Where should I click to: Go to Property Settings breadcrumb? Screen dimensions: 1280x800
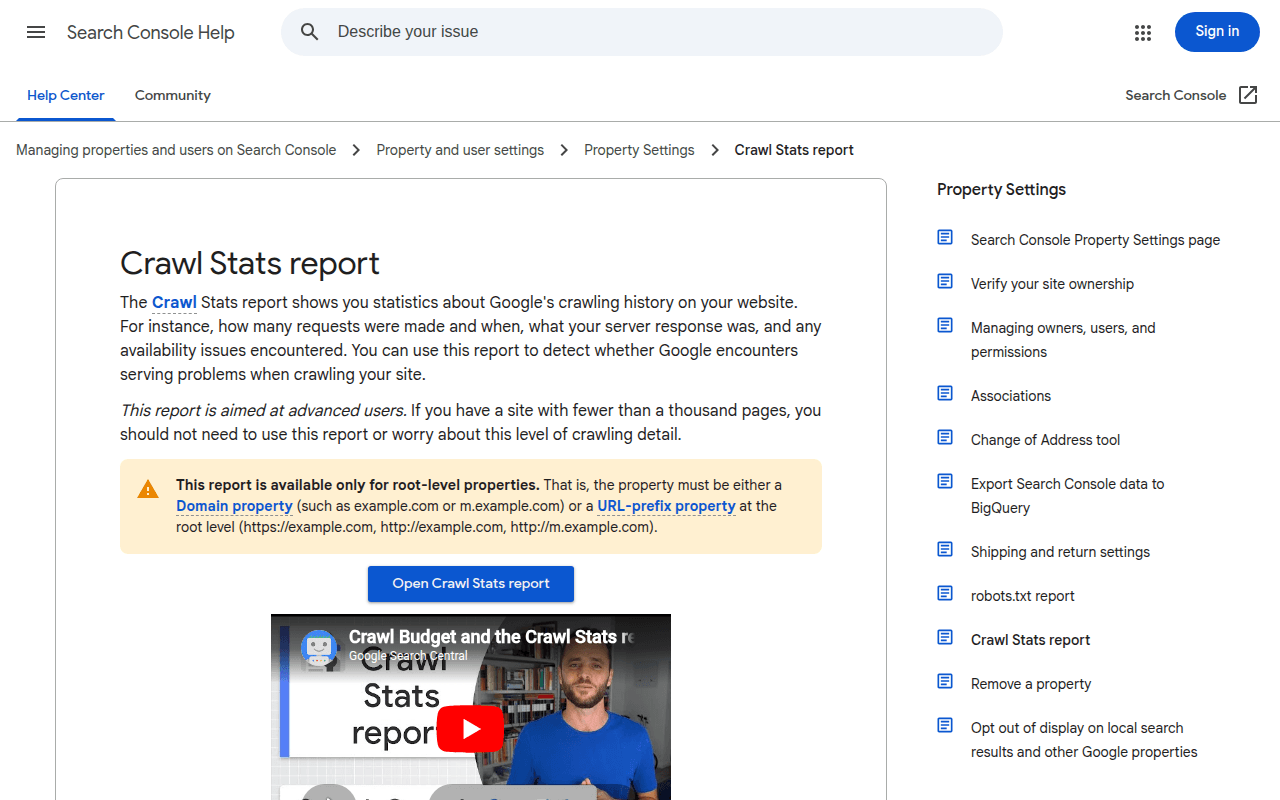pos(639,150)
